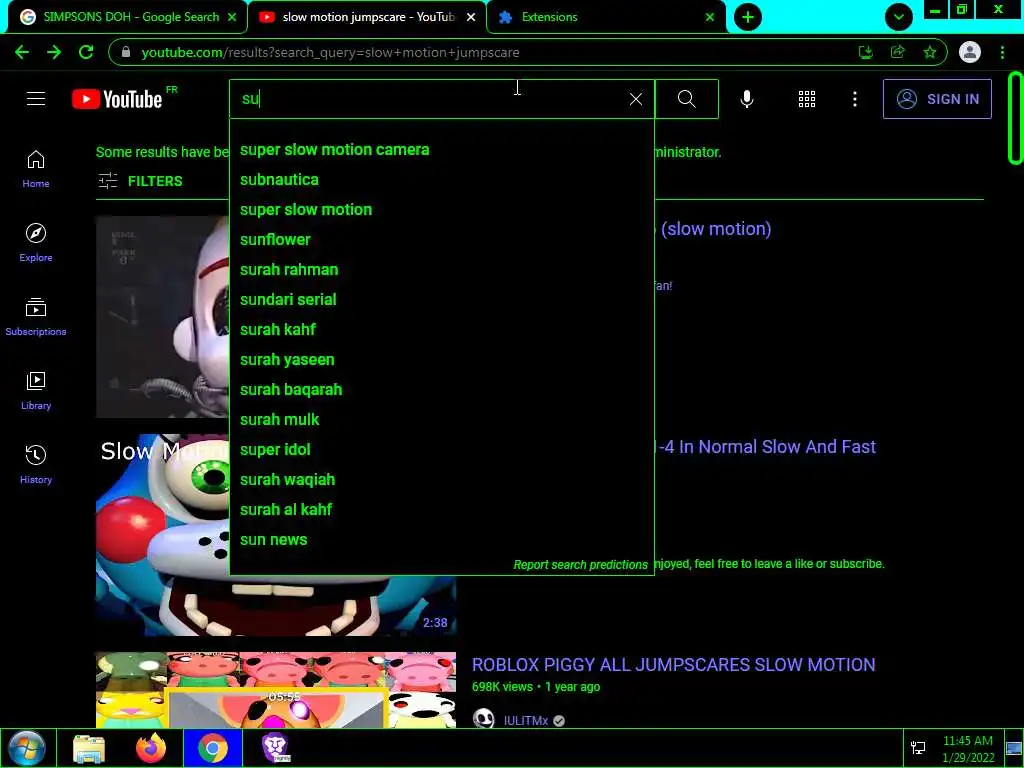Screen dimensions: 1024x768
Task: Open ROBLOX PIGGY ALL JUMPSCARES video title
Action: [673, 665]
